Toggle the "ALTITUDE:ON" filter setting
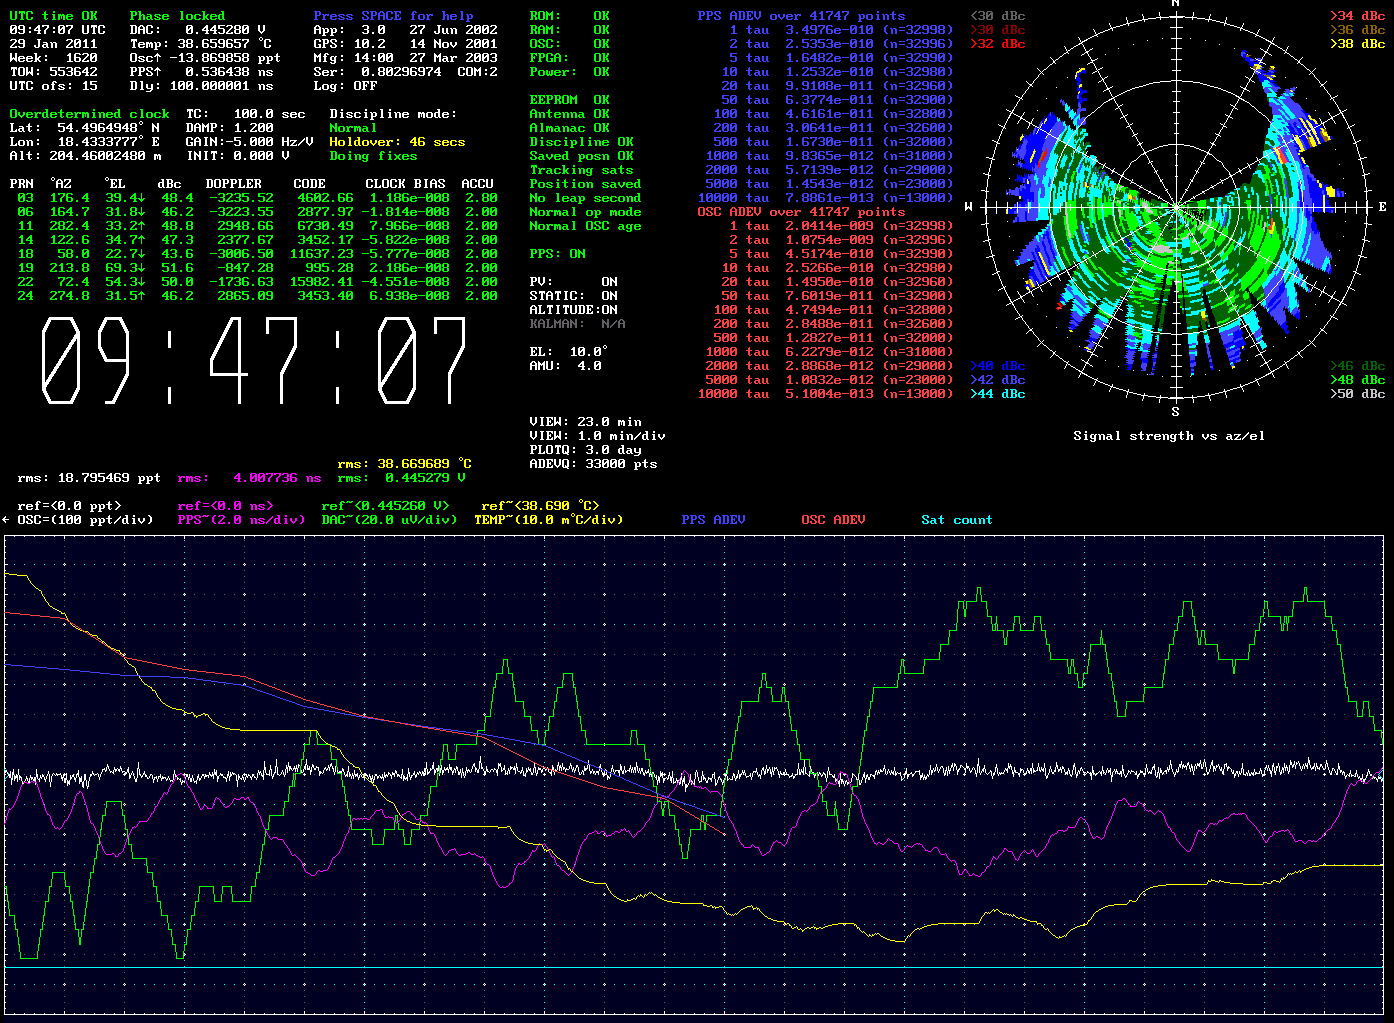Screen dimensions: 1394x1023 click(573, 310)
